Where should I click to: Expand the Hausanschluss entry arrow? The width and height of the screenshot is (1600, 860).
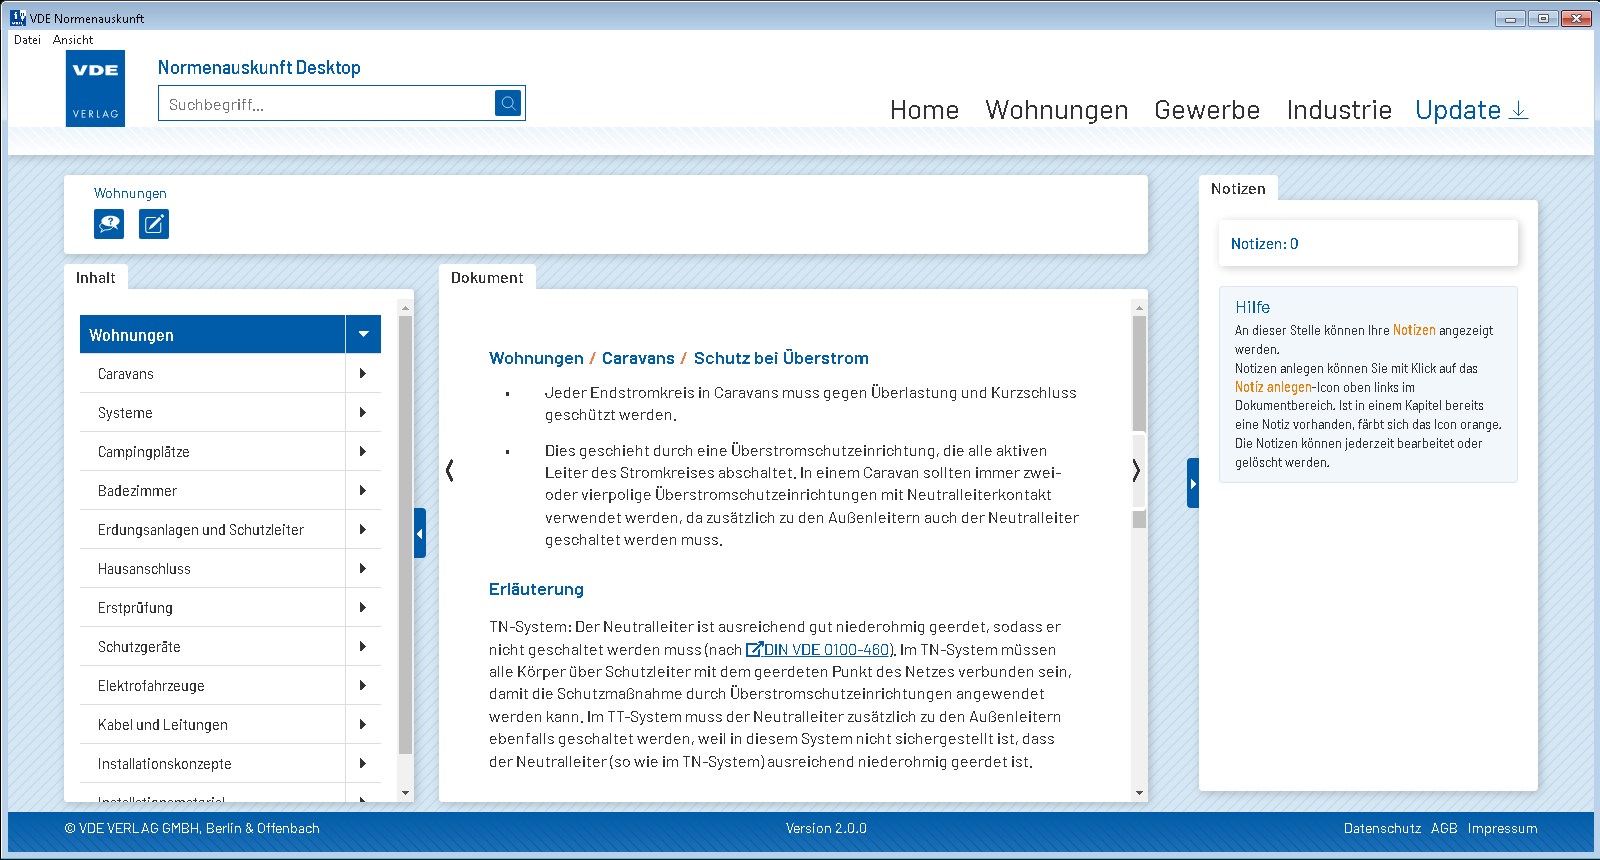point(363,568)
